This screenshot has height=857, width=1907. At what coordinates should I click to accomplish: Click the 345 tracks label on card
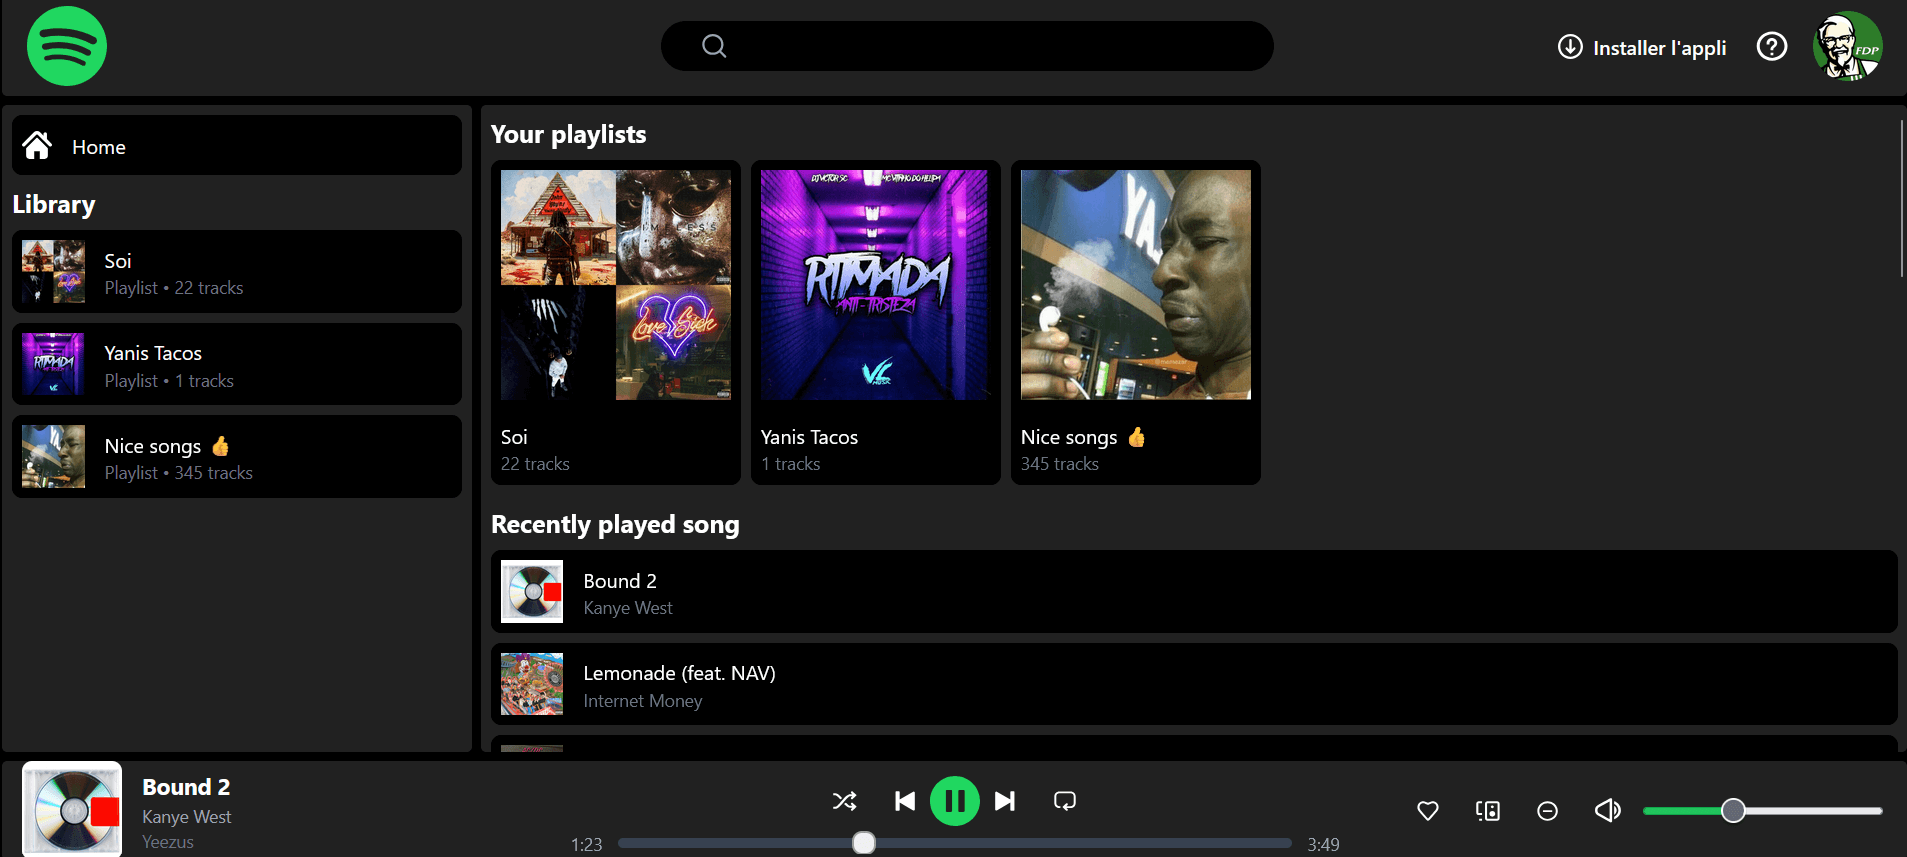tap(1060, 464)
